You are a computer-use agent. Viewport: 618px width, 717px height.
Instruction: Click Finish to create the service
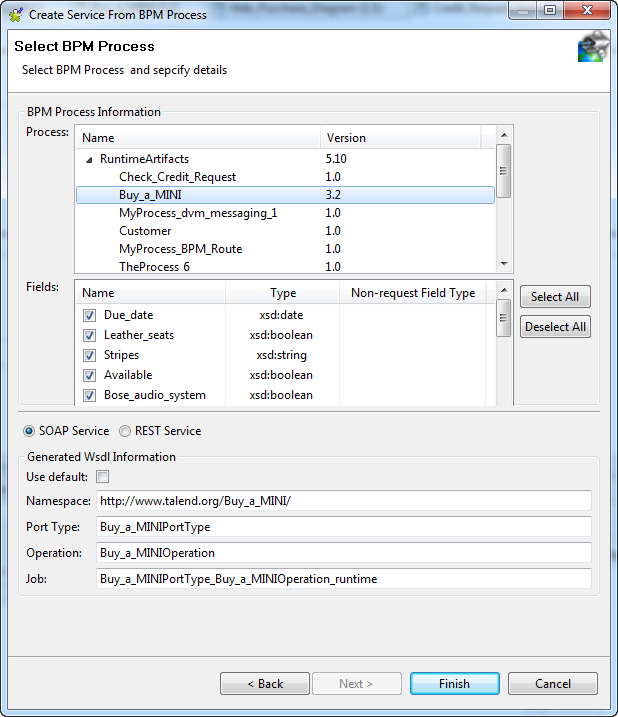[x=453, y=684]
